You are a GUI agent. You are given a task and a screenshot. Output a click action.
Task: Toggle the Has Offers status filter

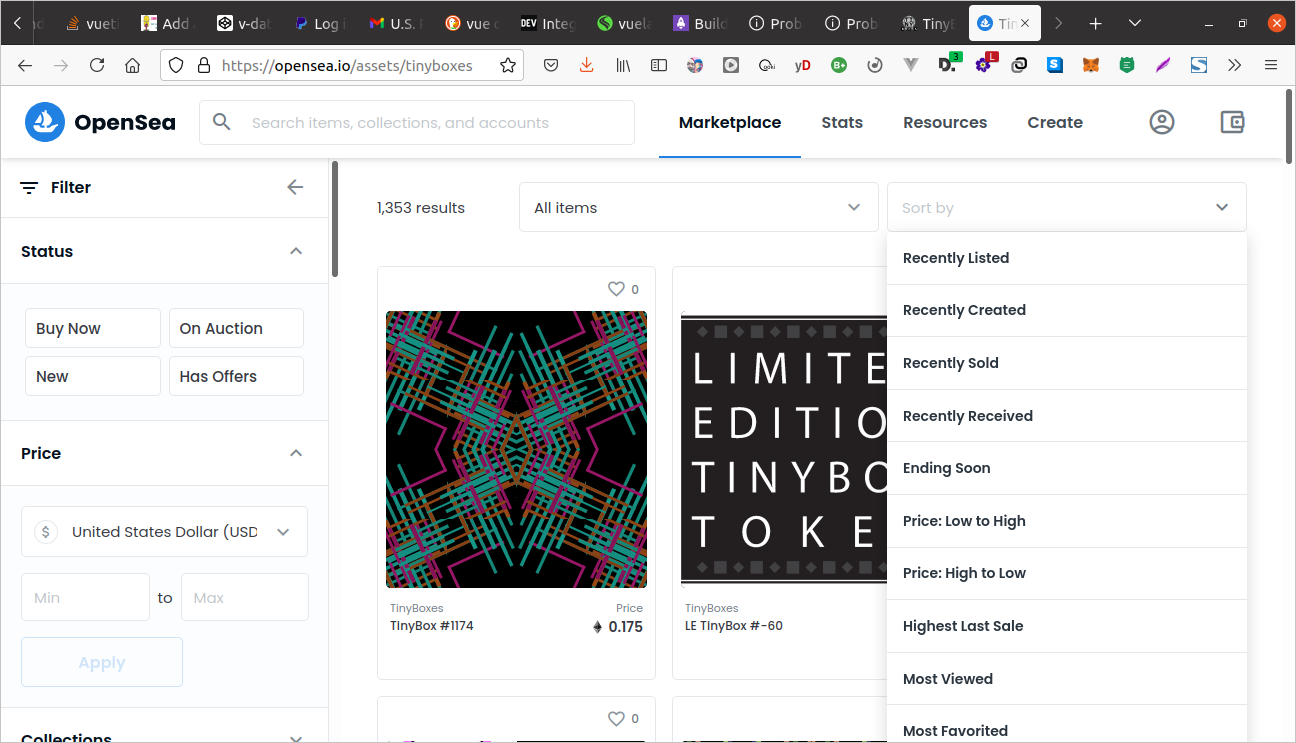pos(236,376)
